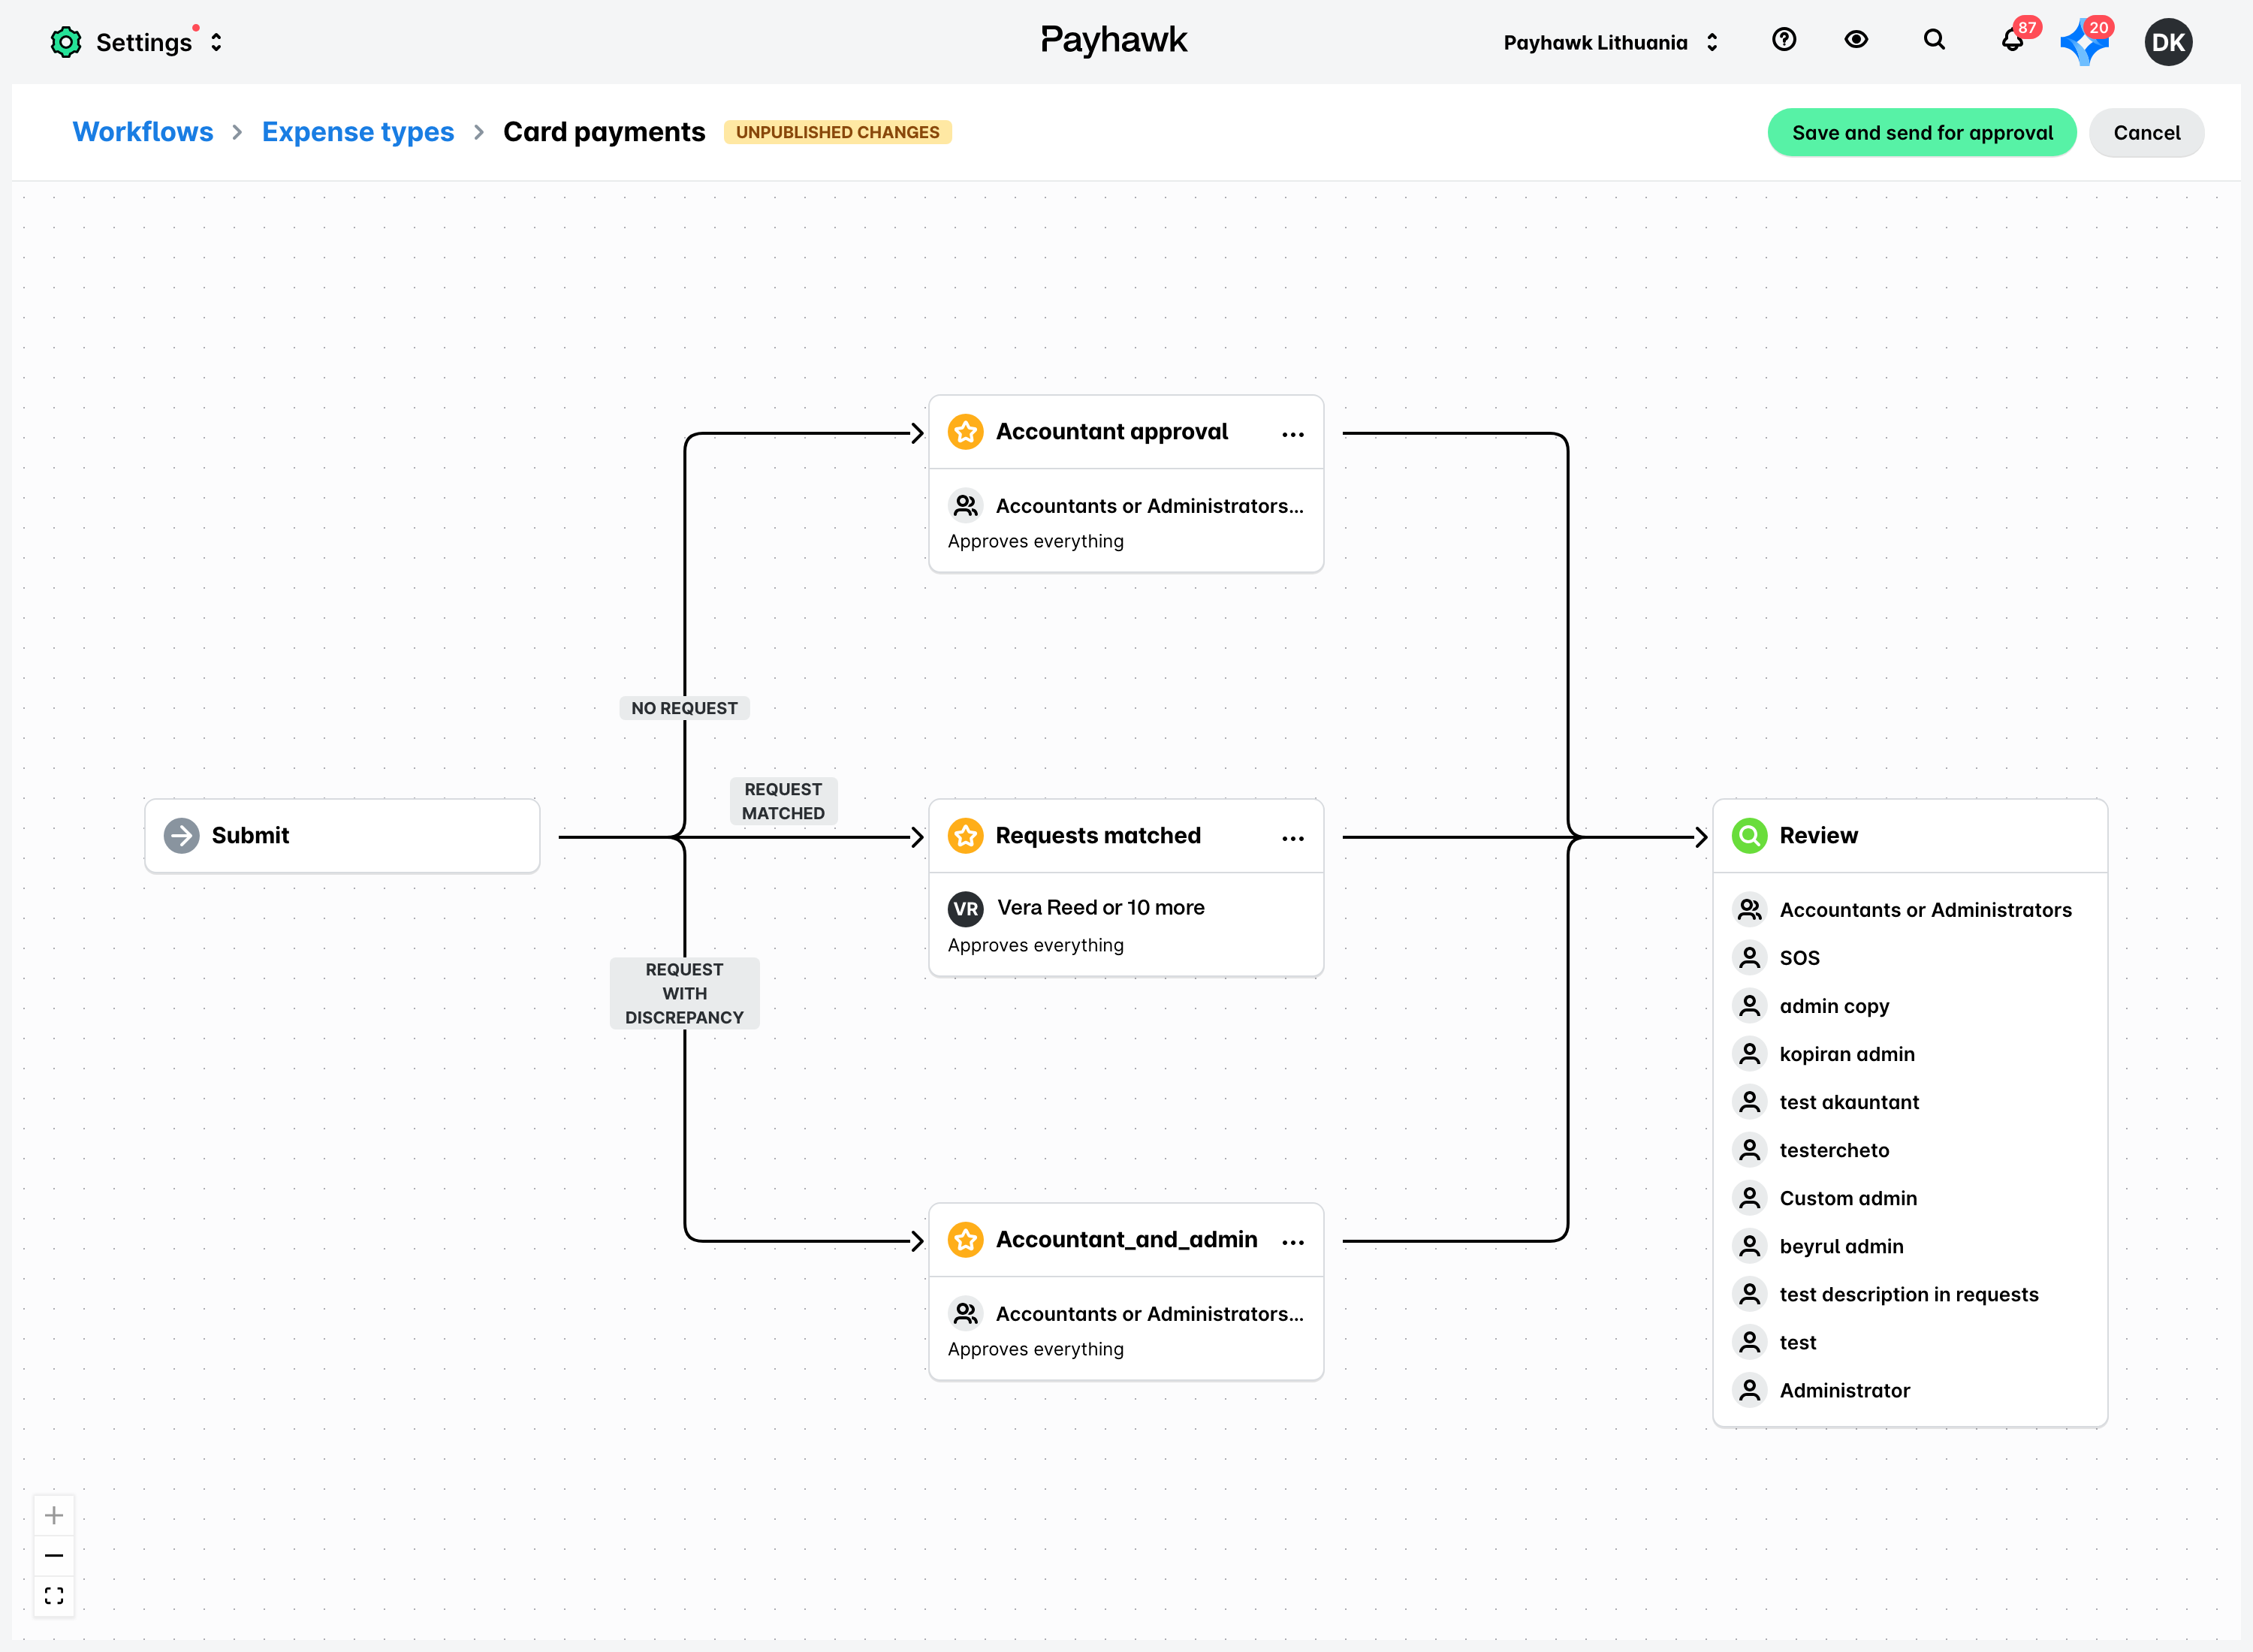Click the REQUEST MATCHED branch label
Screen dimensions: 2253x1652
[x=783, y=801]
